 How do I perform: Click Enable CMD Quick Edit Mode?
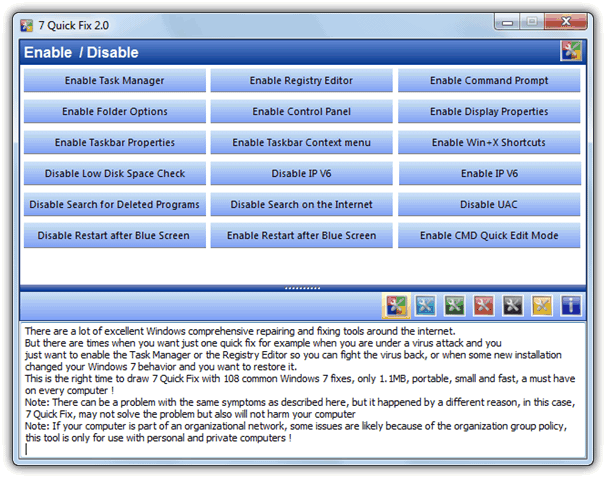pyautogui.click(x=489, y=235)
